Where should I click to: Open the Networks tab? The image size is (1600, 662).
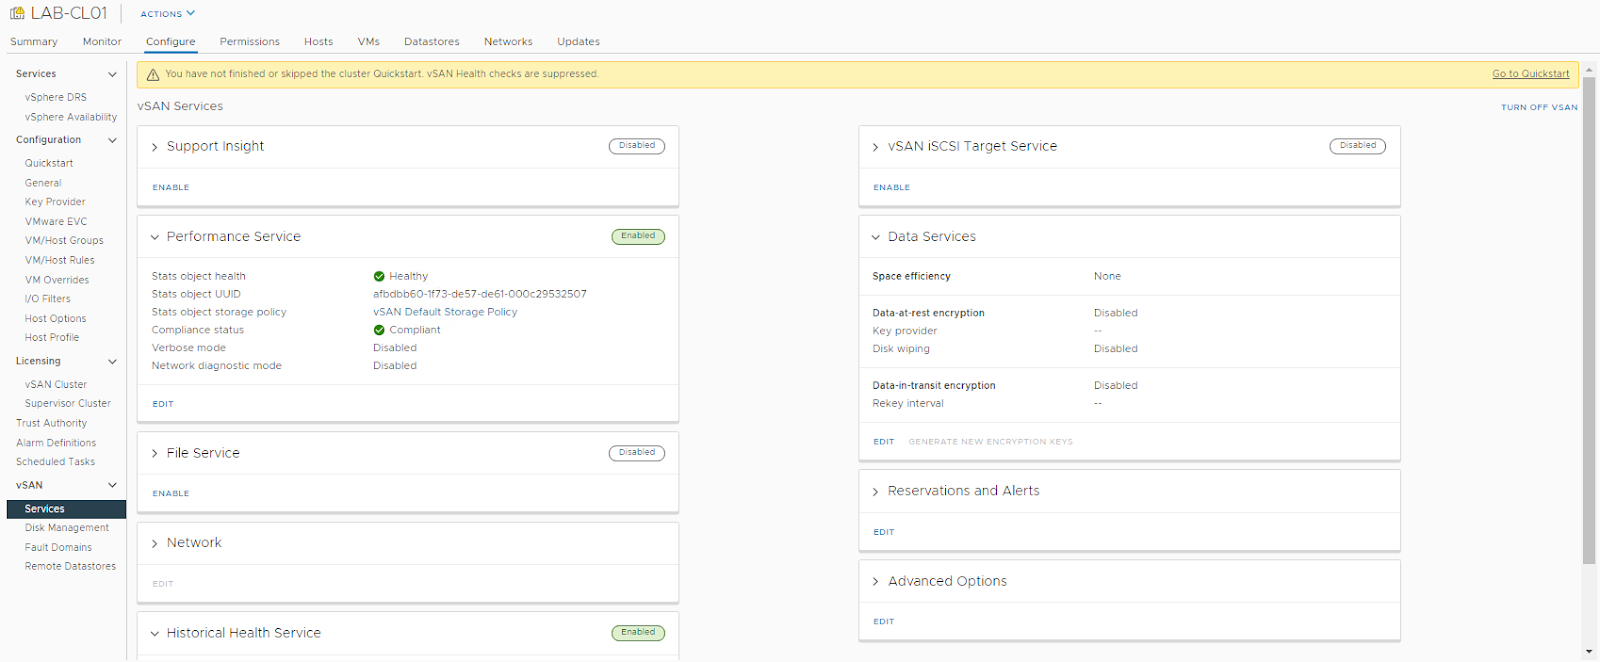[x=508, y=42]
